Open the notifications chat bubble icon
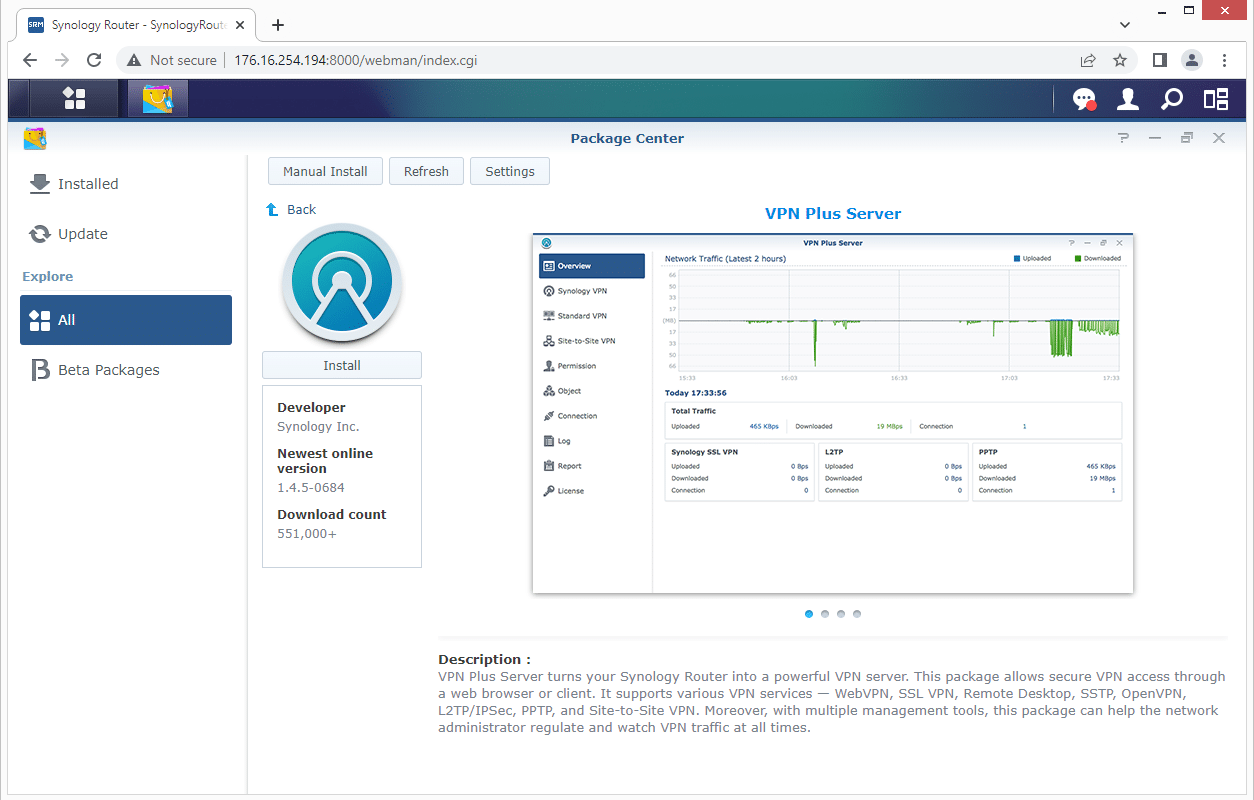This screenshot has height=800, width=1254. pos(1084,99)
